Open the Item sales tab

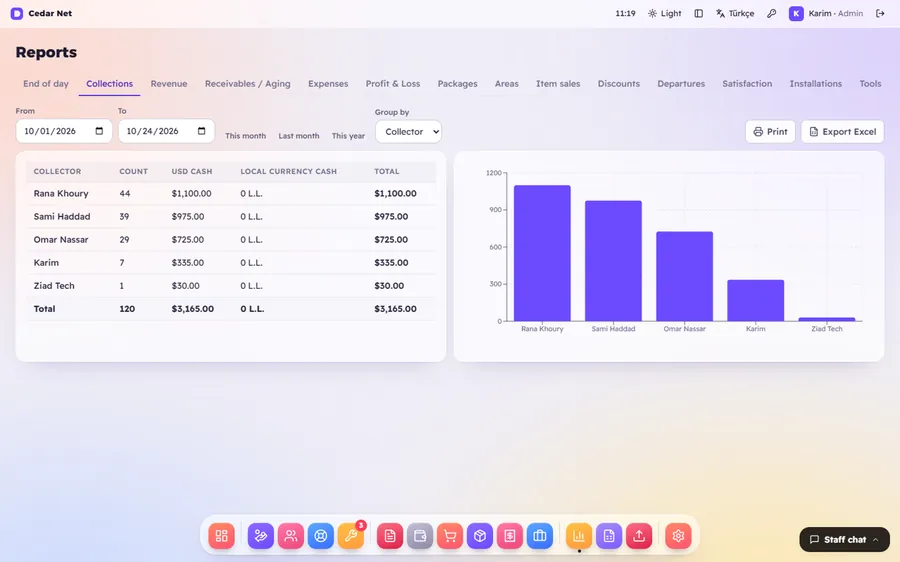(x=558, y=84)
